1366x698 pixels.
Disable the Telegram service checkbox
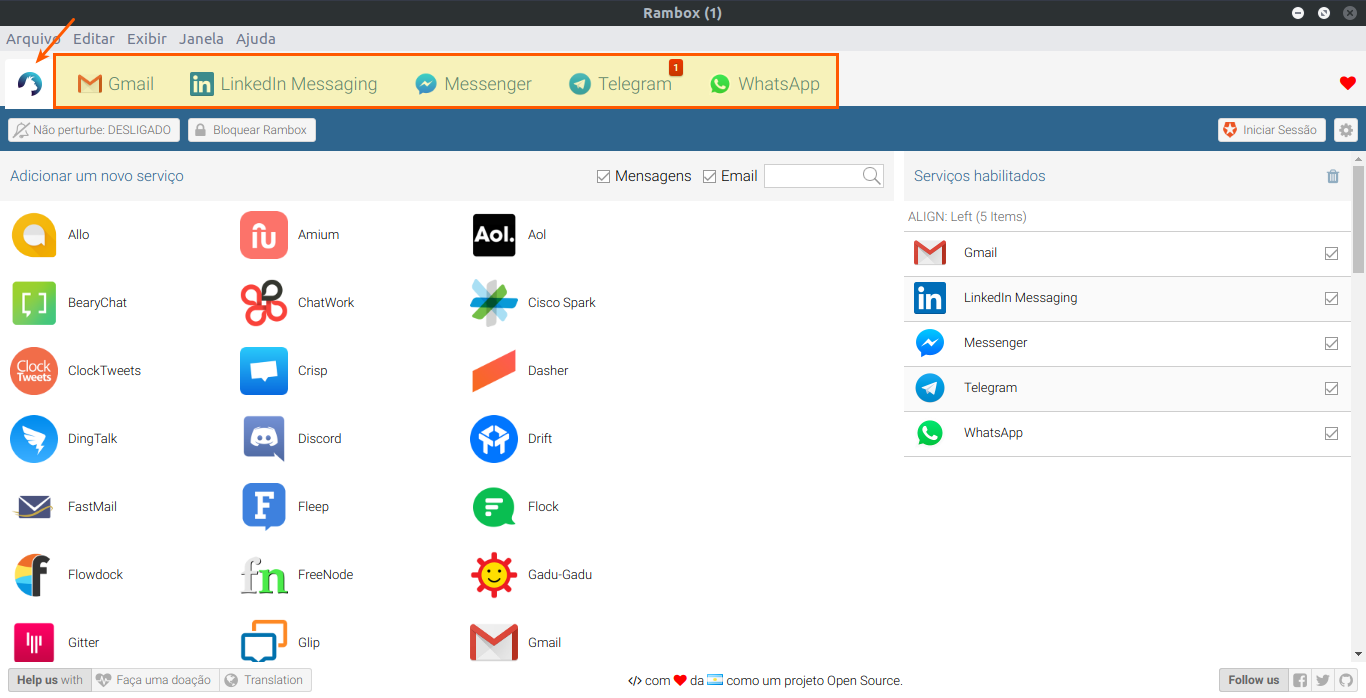pos(1331,388)
